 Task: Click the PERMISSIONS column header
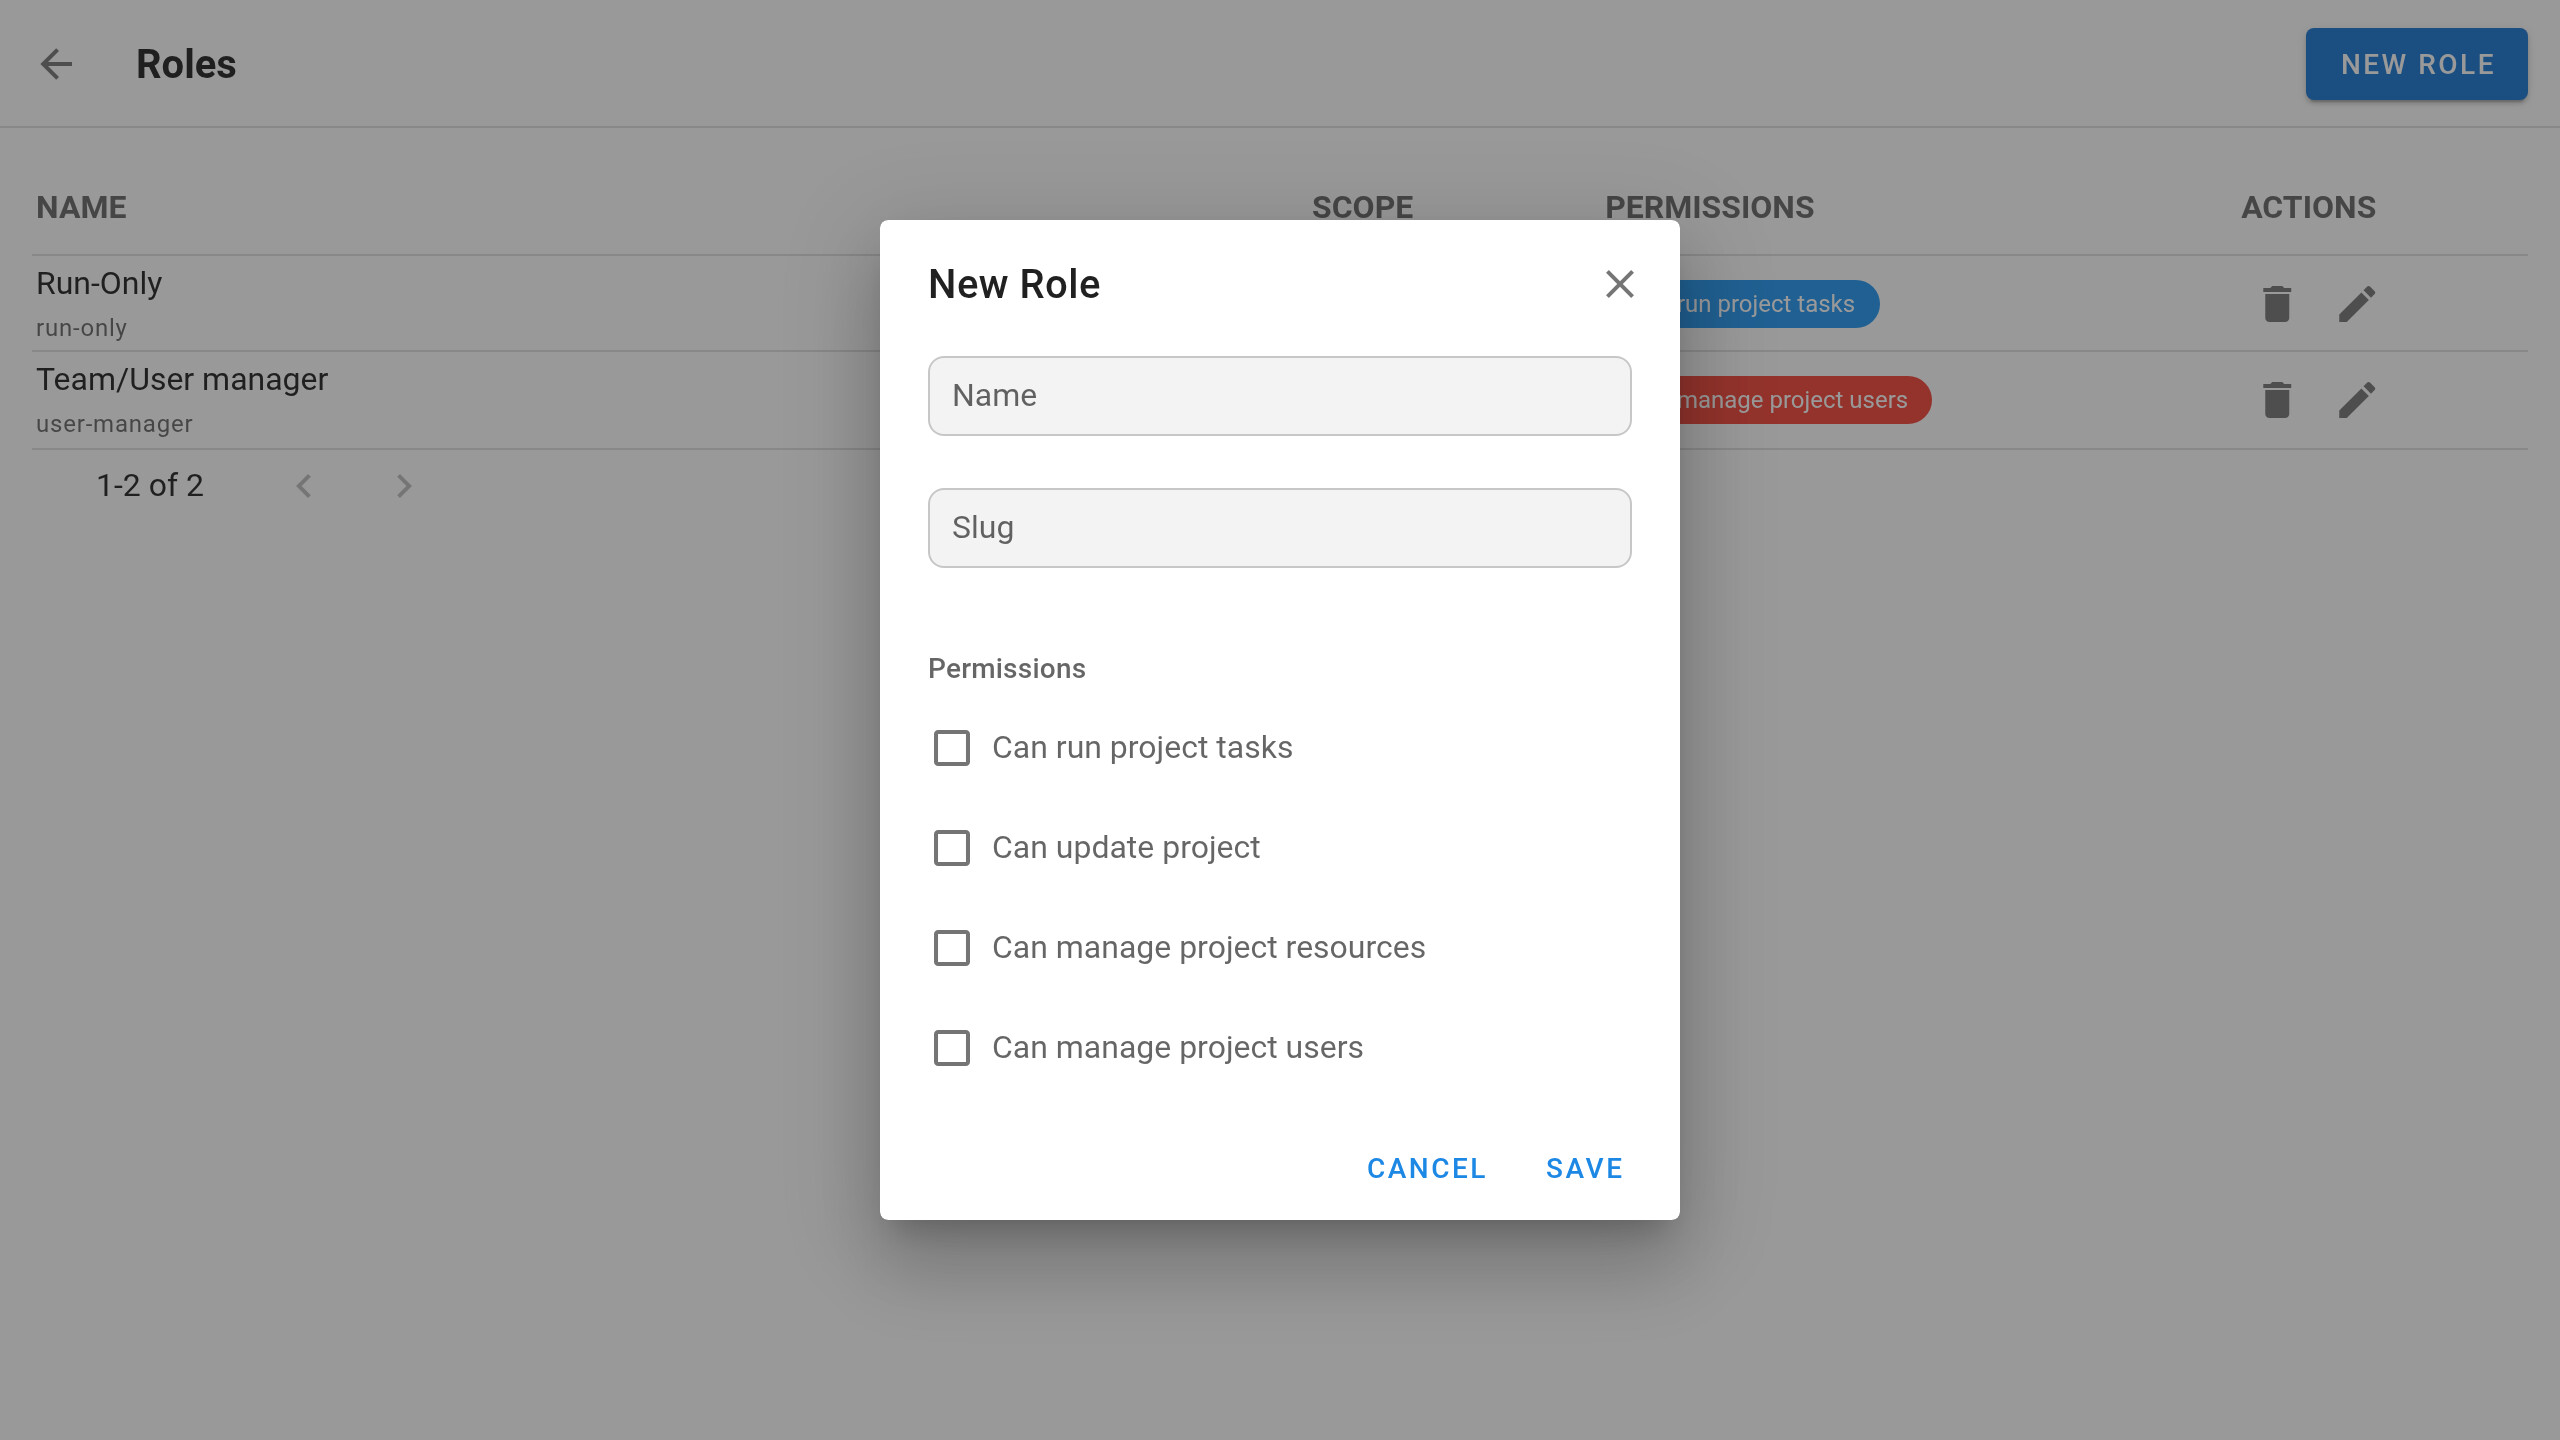tap(1709, 207)
